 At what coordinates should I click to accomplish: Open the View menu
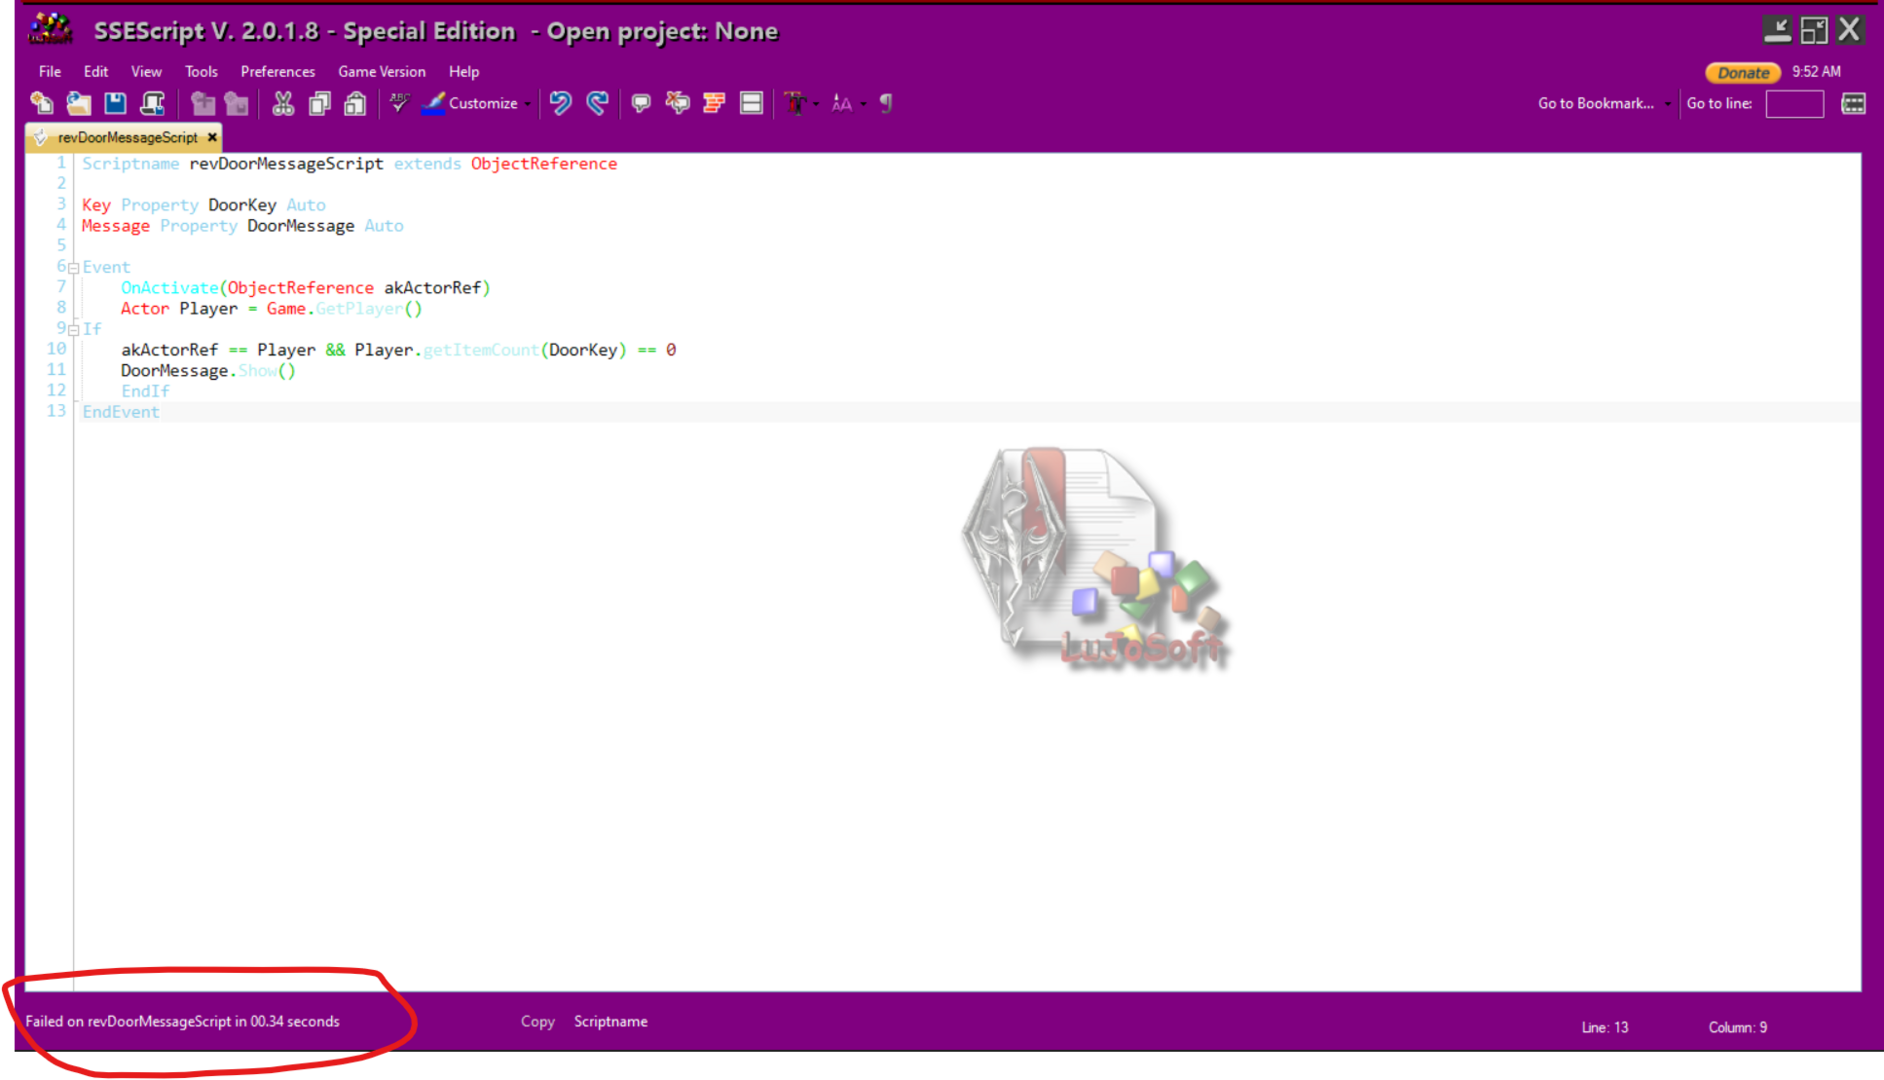(x=146, y=71)
